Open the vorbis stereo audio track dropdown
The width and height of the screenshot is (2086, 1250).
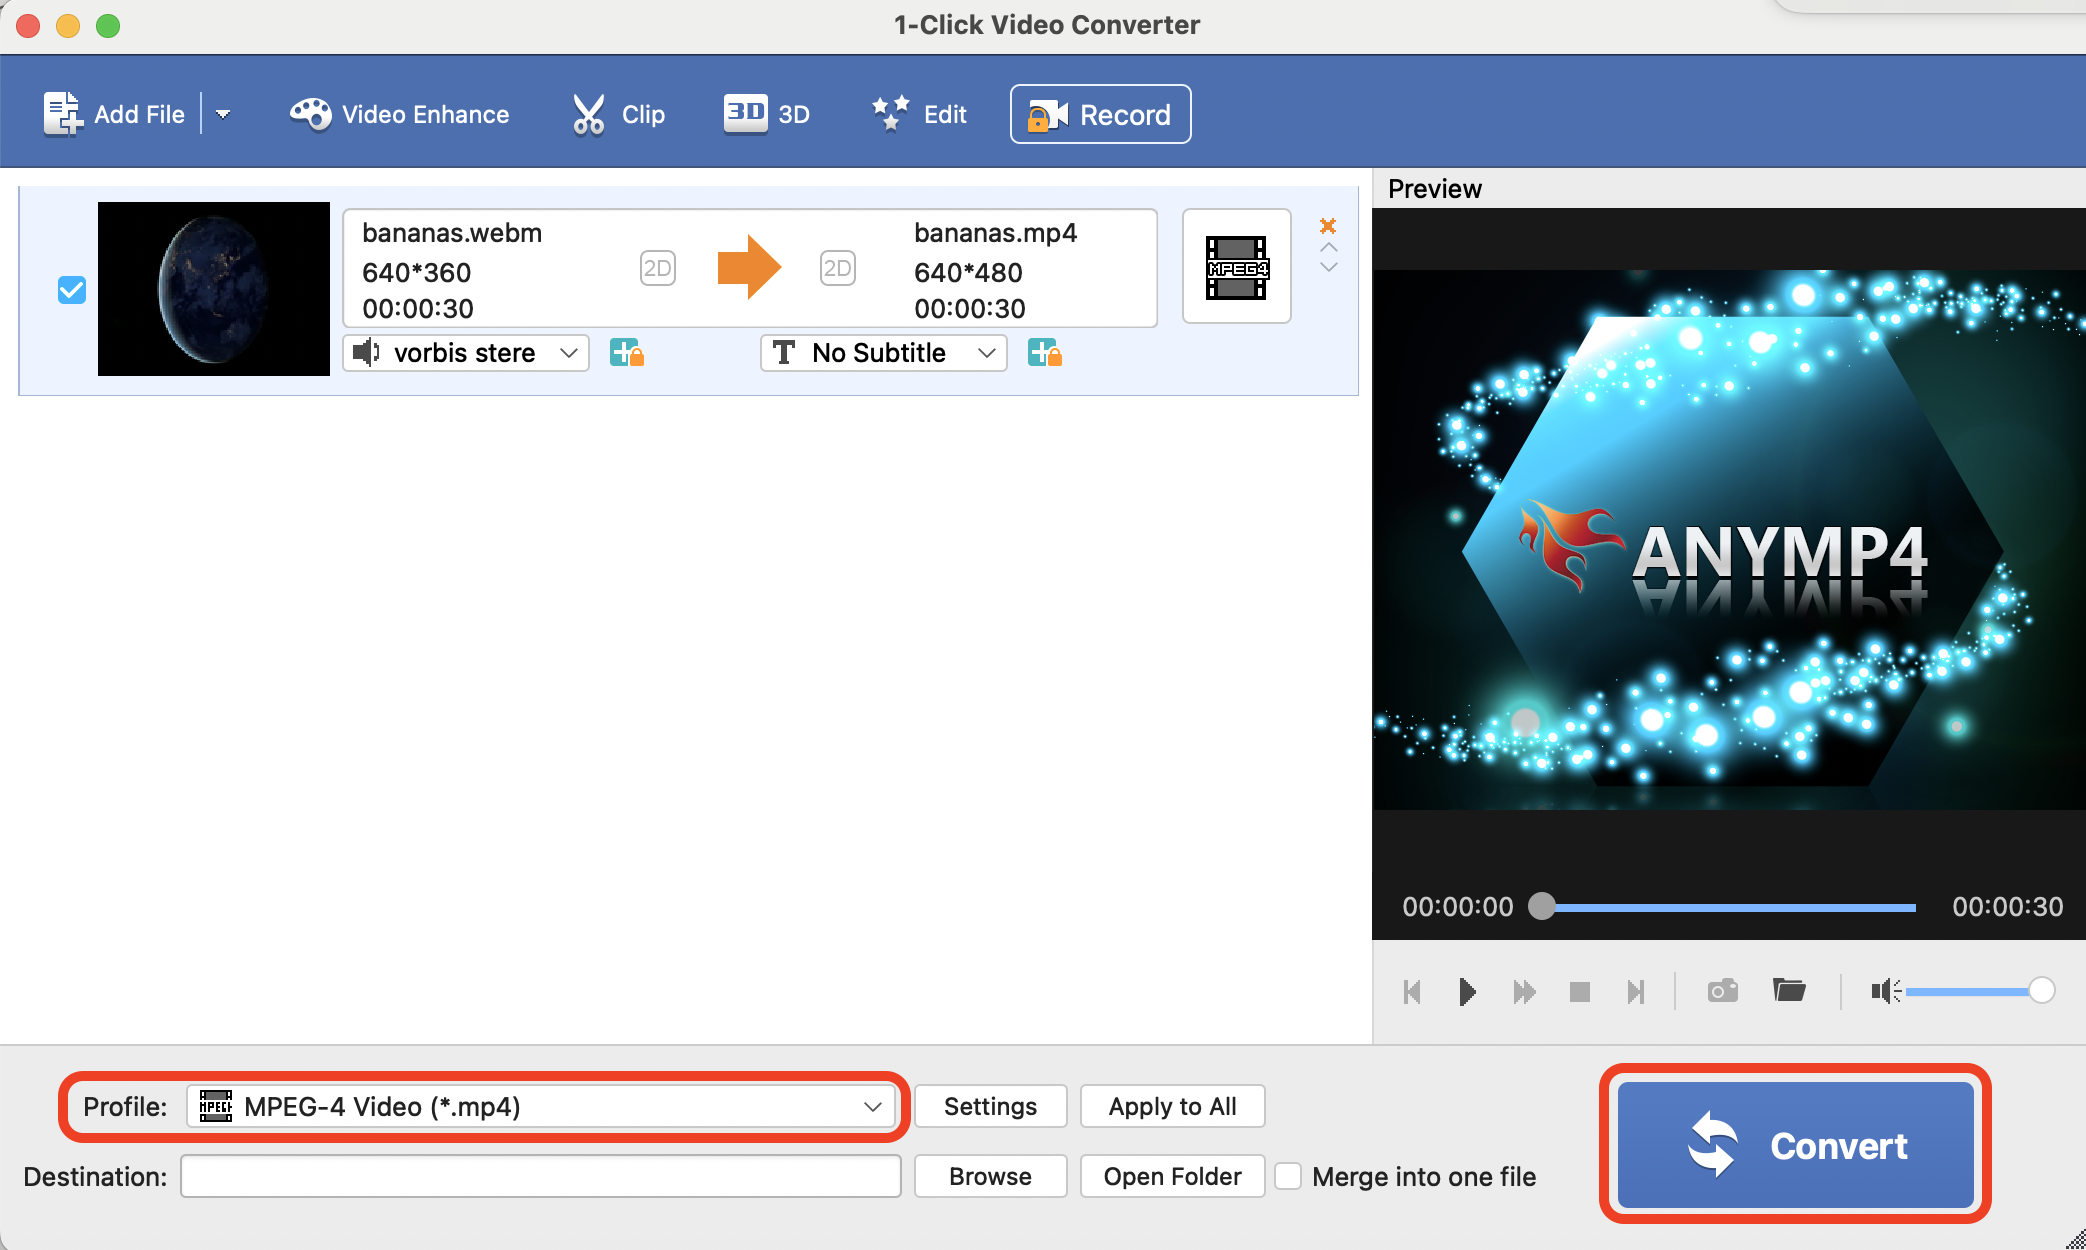(x=466, y=353)
